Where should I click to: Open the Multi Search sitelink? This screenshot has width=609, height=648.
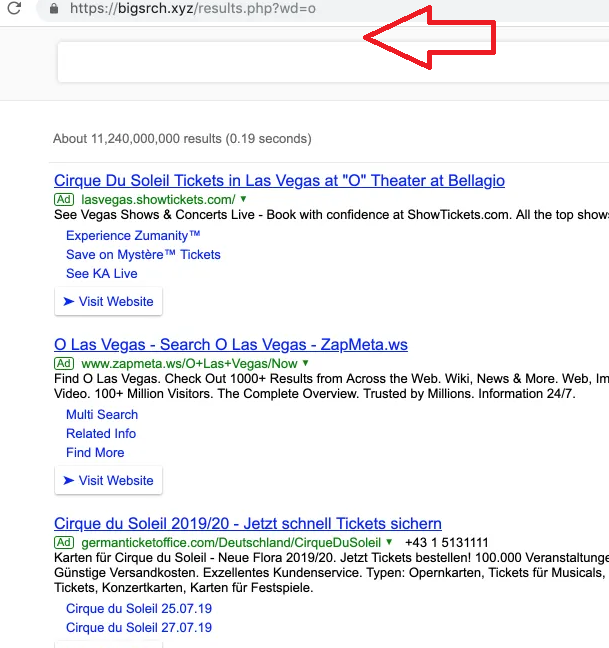coord(102,415)
